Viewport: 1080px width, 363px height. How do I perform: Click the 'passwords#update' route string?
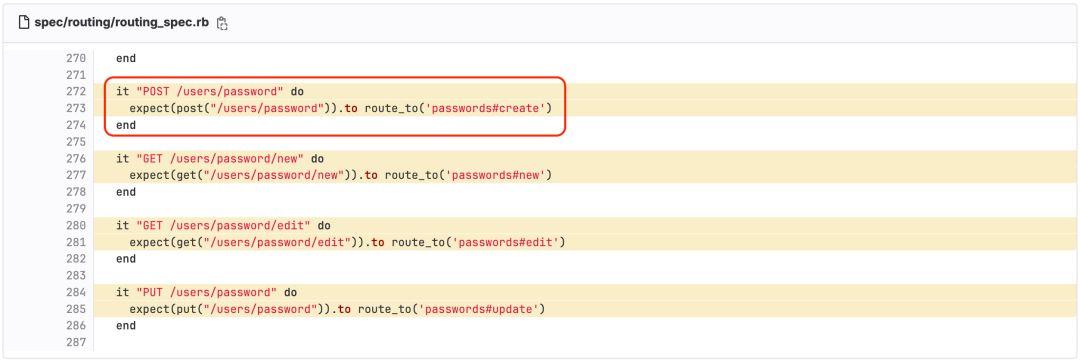point(479,309)
